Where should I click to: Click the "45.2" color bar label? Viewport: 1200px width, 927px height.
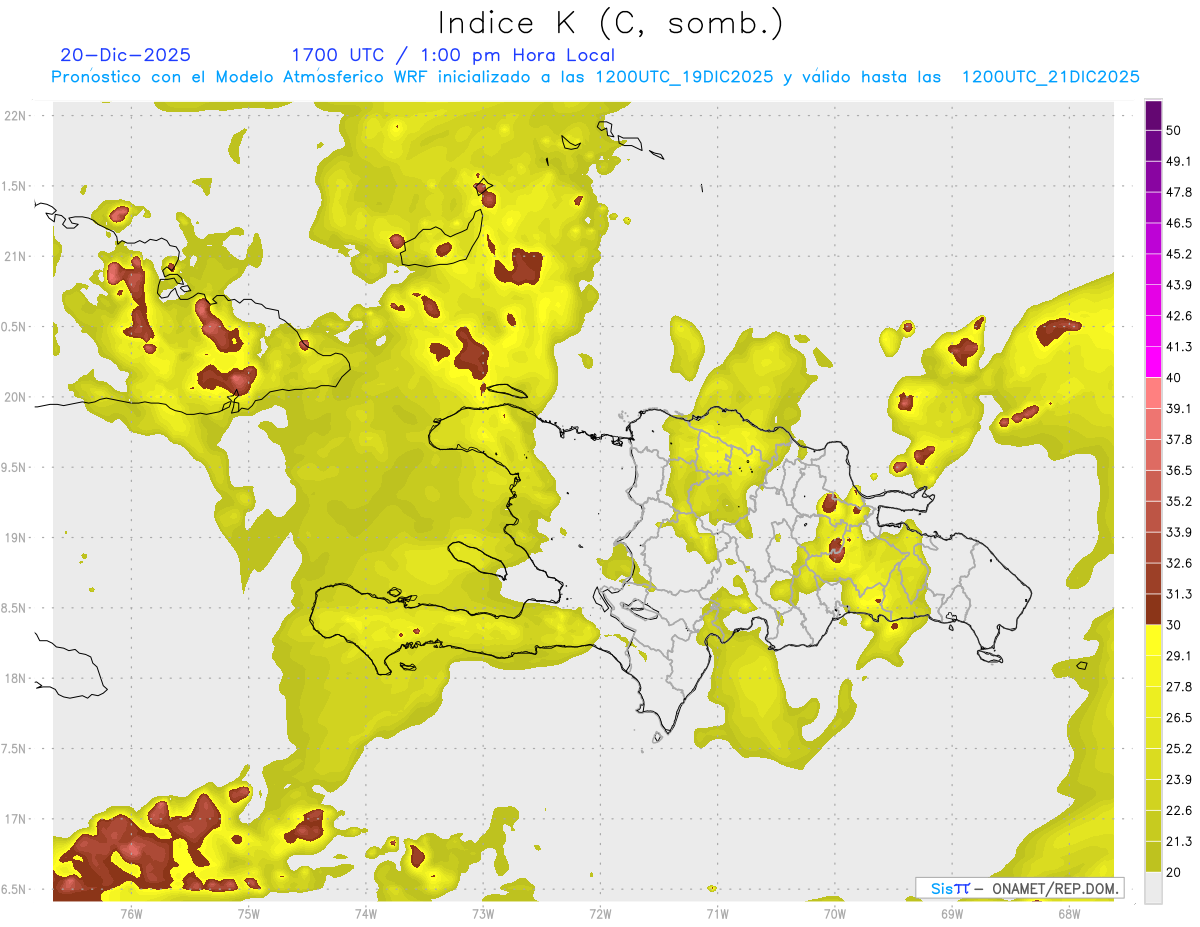click(x=1179, y=254)
